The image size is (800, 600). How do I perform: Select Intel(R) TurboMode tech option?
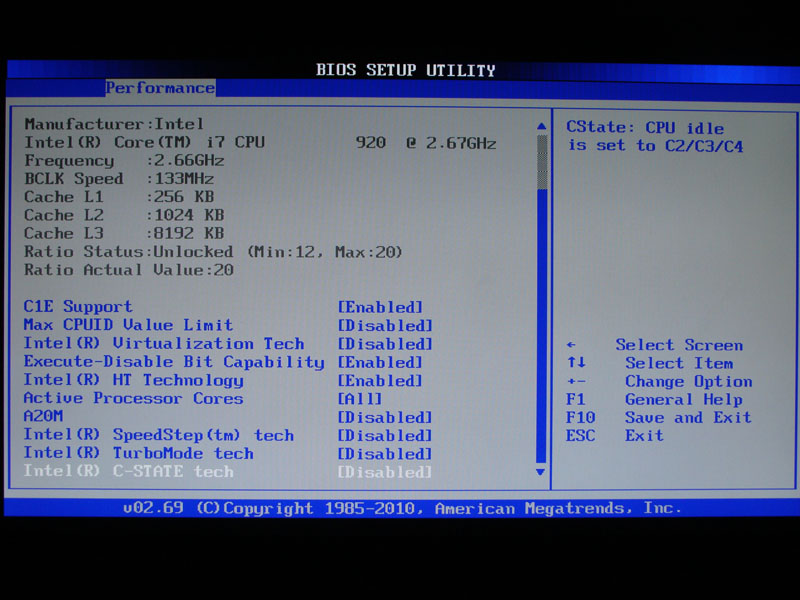(x=138, y=453)
